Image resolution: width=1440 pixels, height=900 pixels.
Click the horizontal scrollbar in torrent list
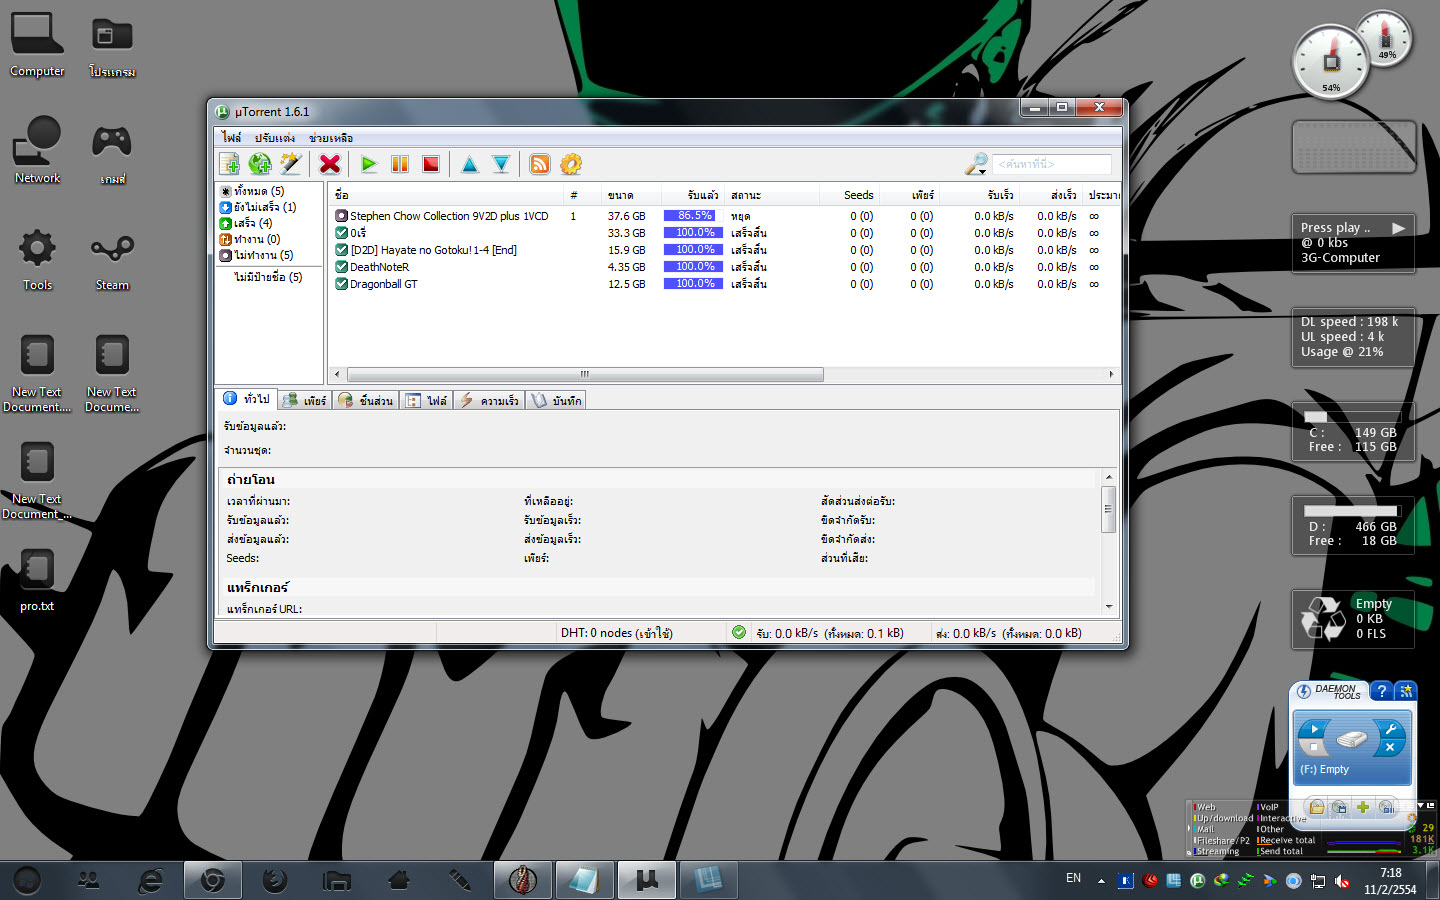point(585,375)
